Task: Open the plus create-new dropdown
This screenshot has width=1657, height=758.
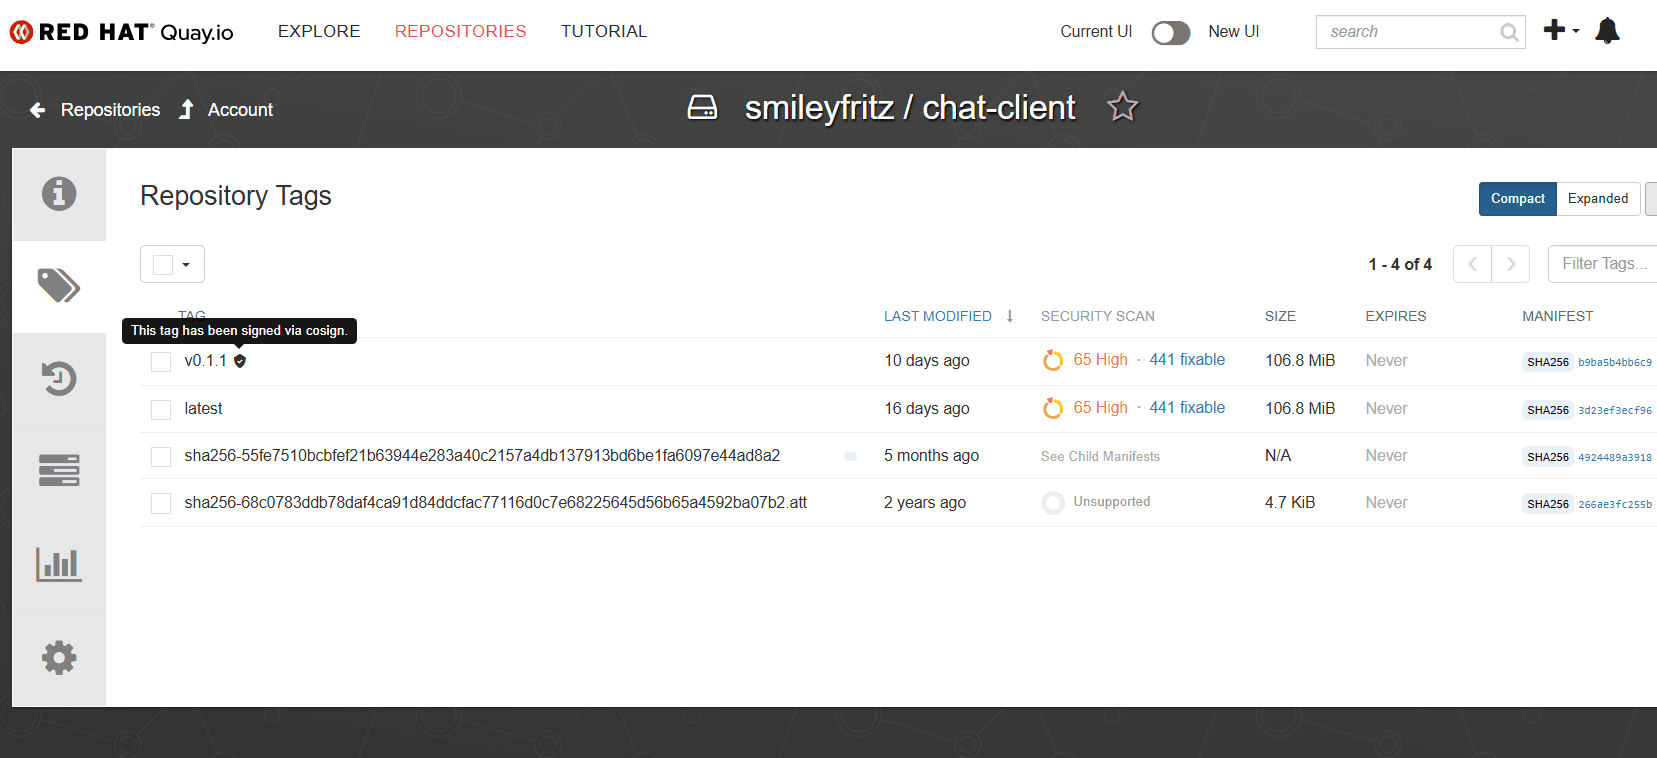Action: tap(1561, 30)
